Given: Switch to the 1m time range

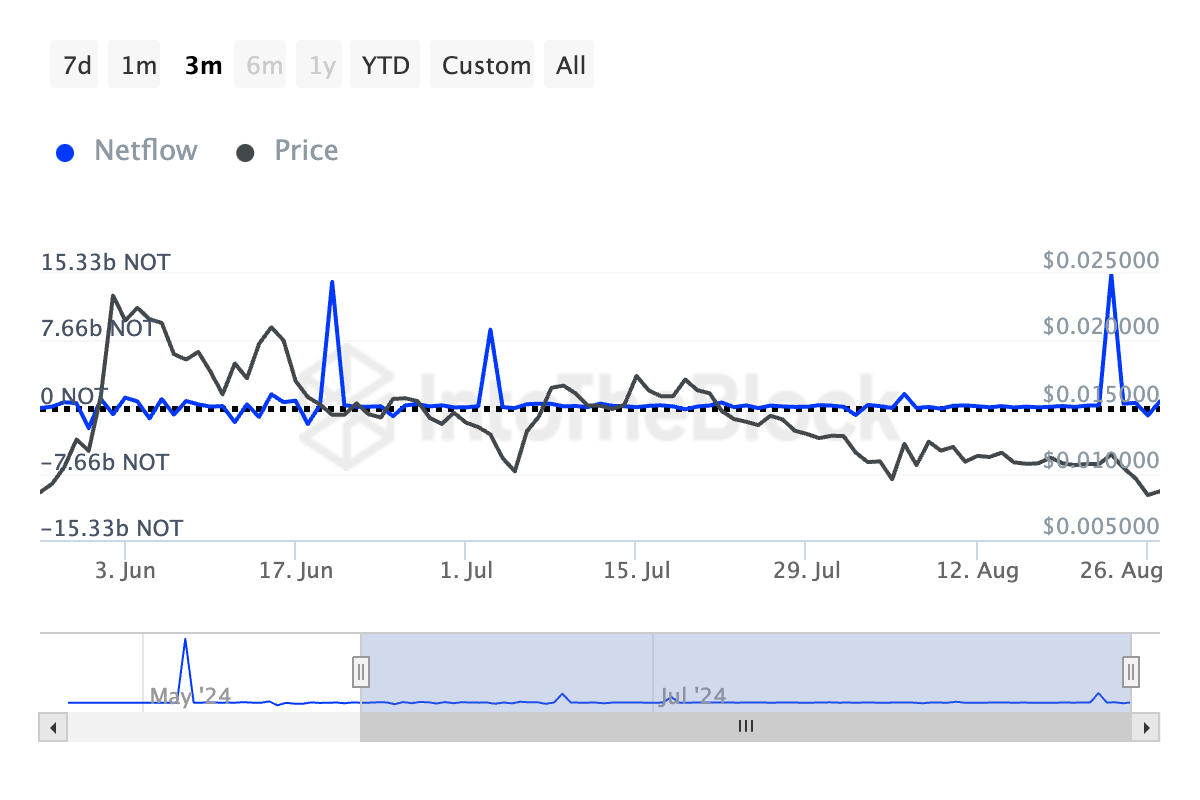Looking at the screenshot, I should pyautogui.click(x=139, y=66).
